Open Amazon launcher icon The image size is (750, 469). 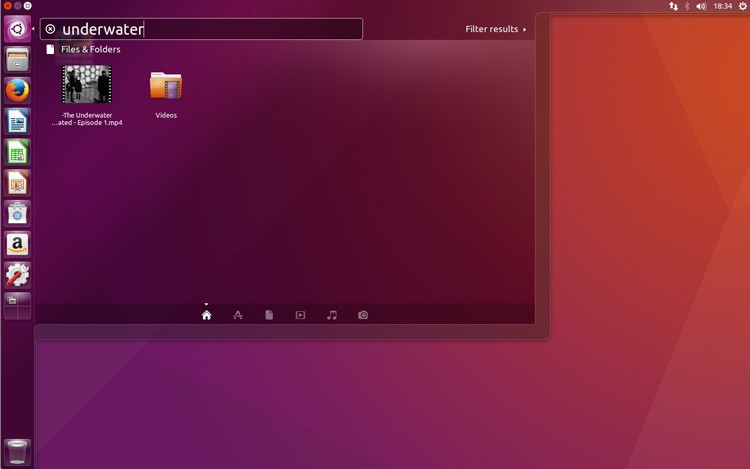point(17,244)
